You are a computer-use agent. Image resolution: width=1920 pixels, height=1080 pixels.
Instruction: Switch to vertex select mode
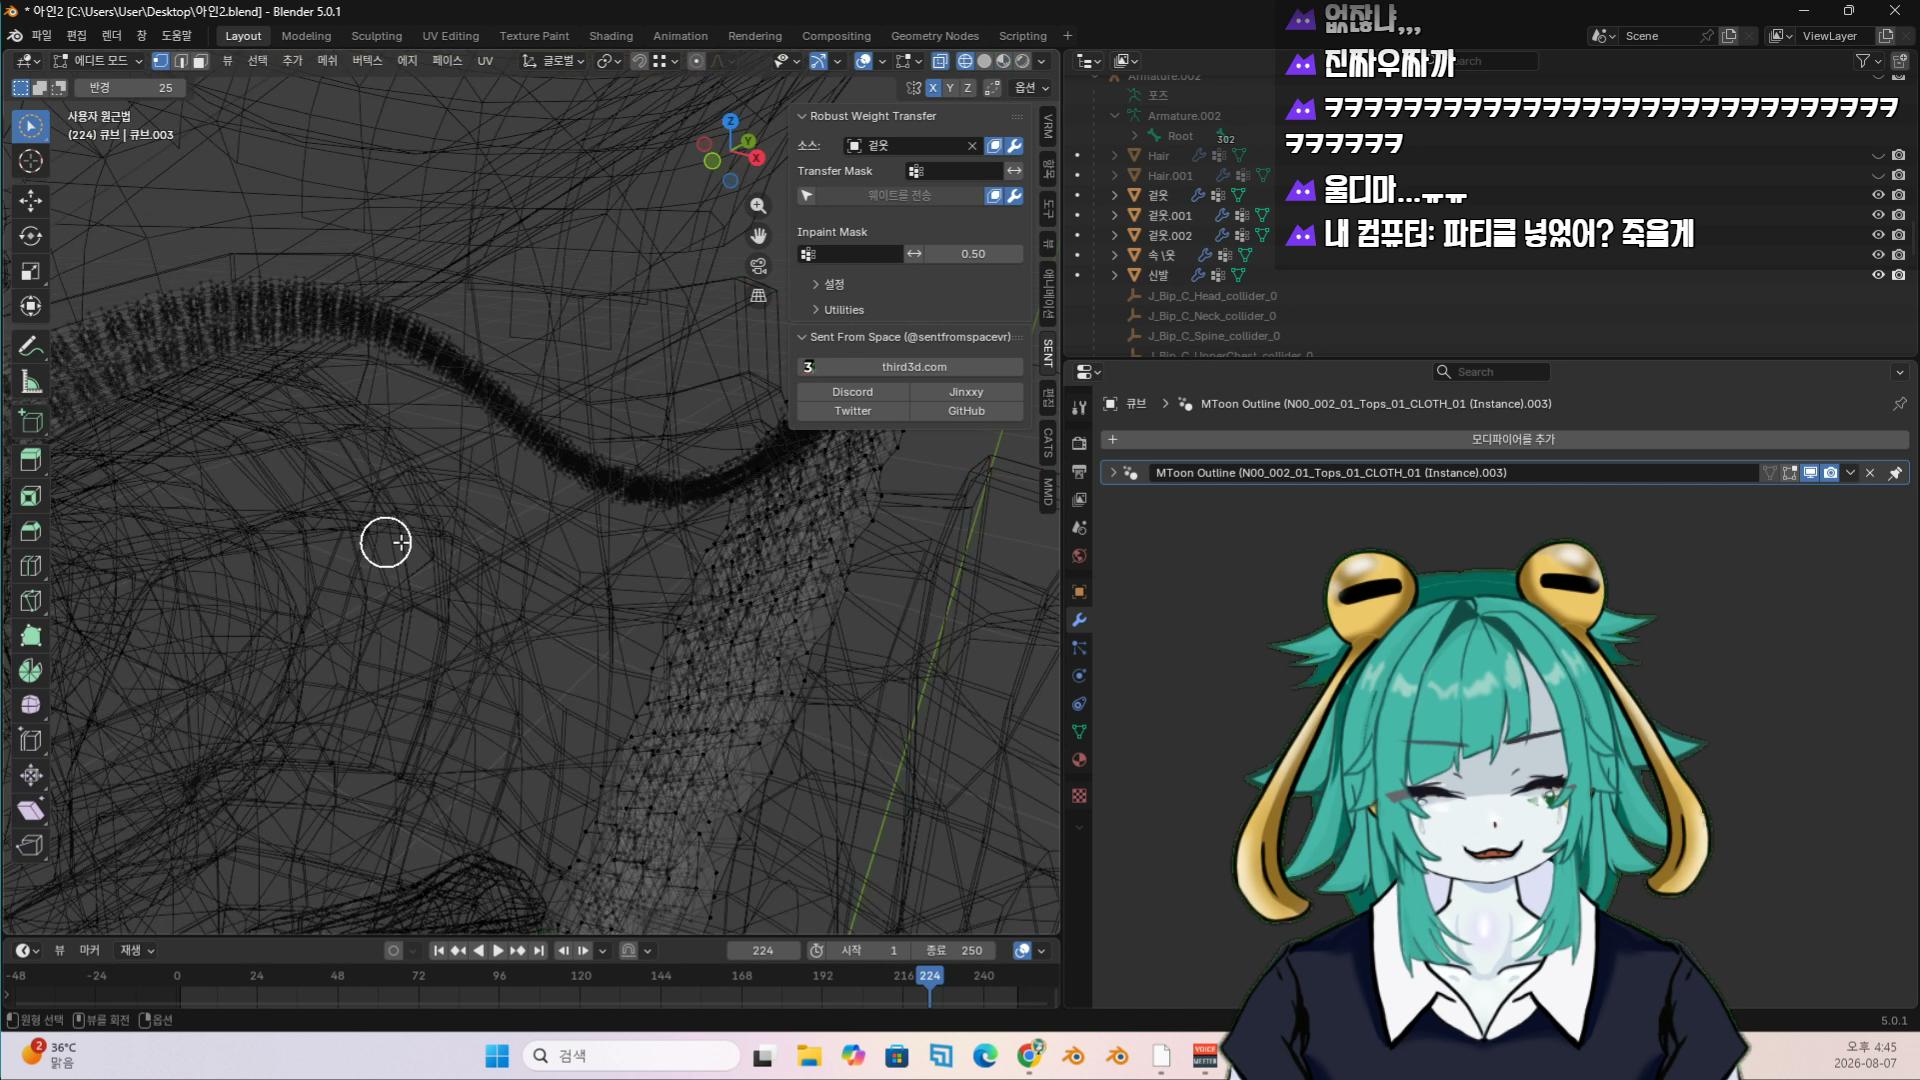tap(160, 61)
